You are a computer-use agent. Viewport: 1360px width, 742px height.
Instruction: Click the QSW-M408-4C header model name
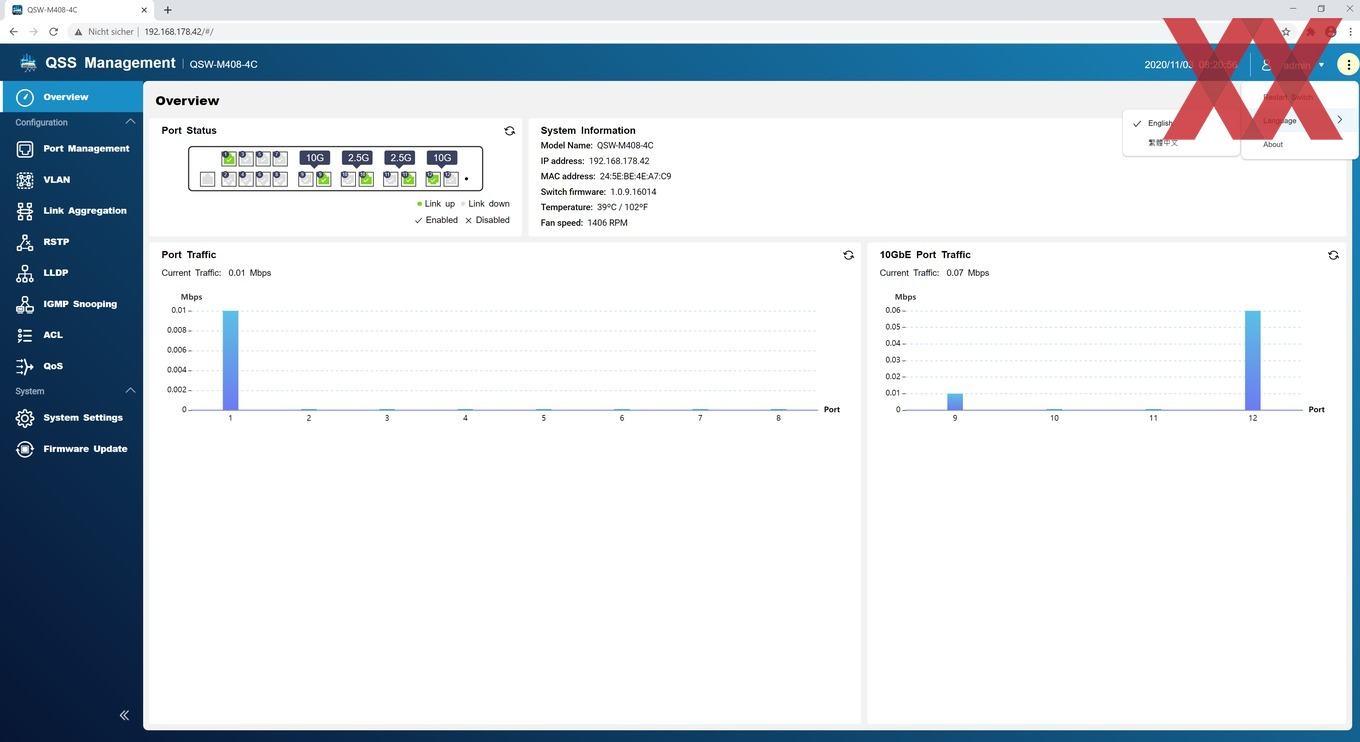tap(223, 64)
